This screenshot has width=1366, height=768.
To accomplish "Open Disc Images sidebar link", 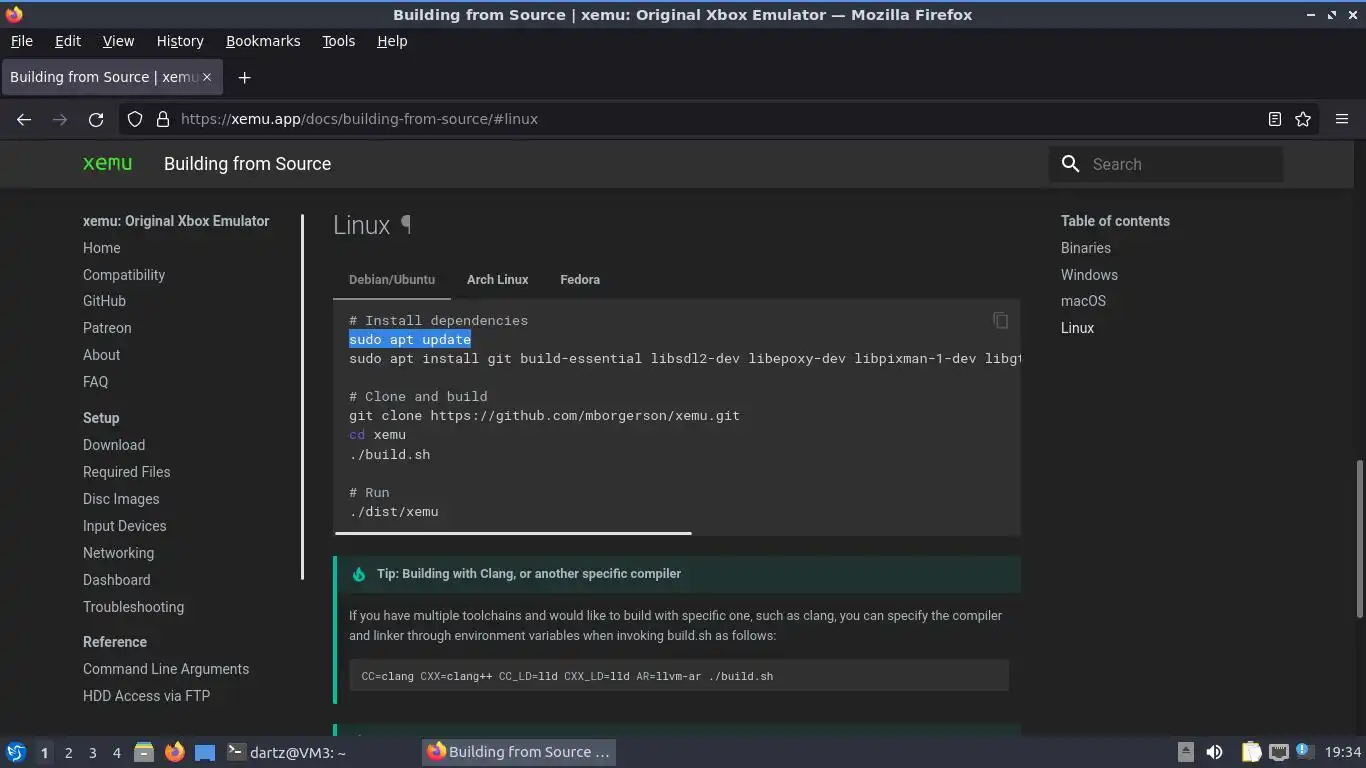I will pyautogui.click(x=121, y=499).
